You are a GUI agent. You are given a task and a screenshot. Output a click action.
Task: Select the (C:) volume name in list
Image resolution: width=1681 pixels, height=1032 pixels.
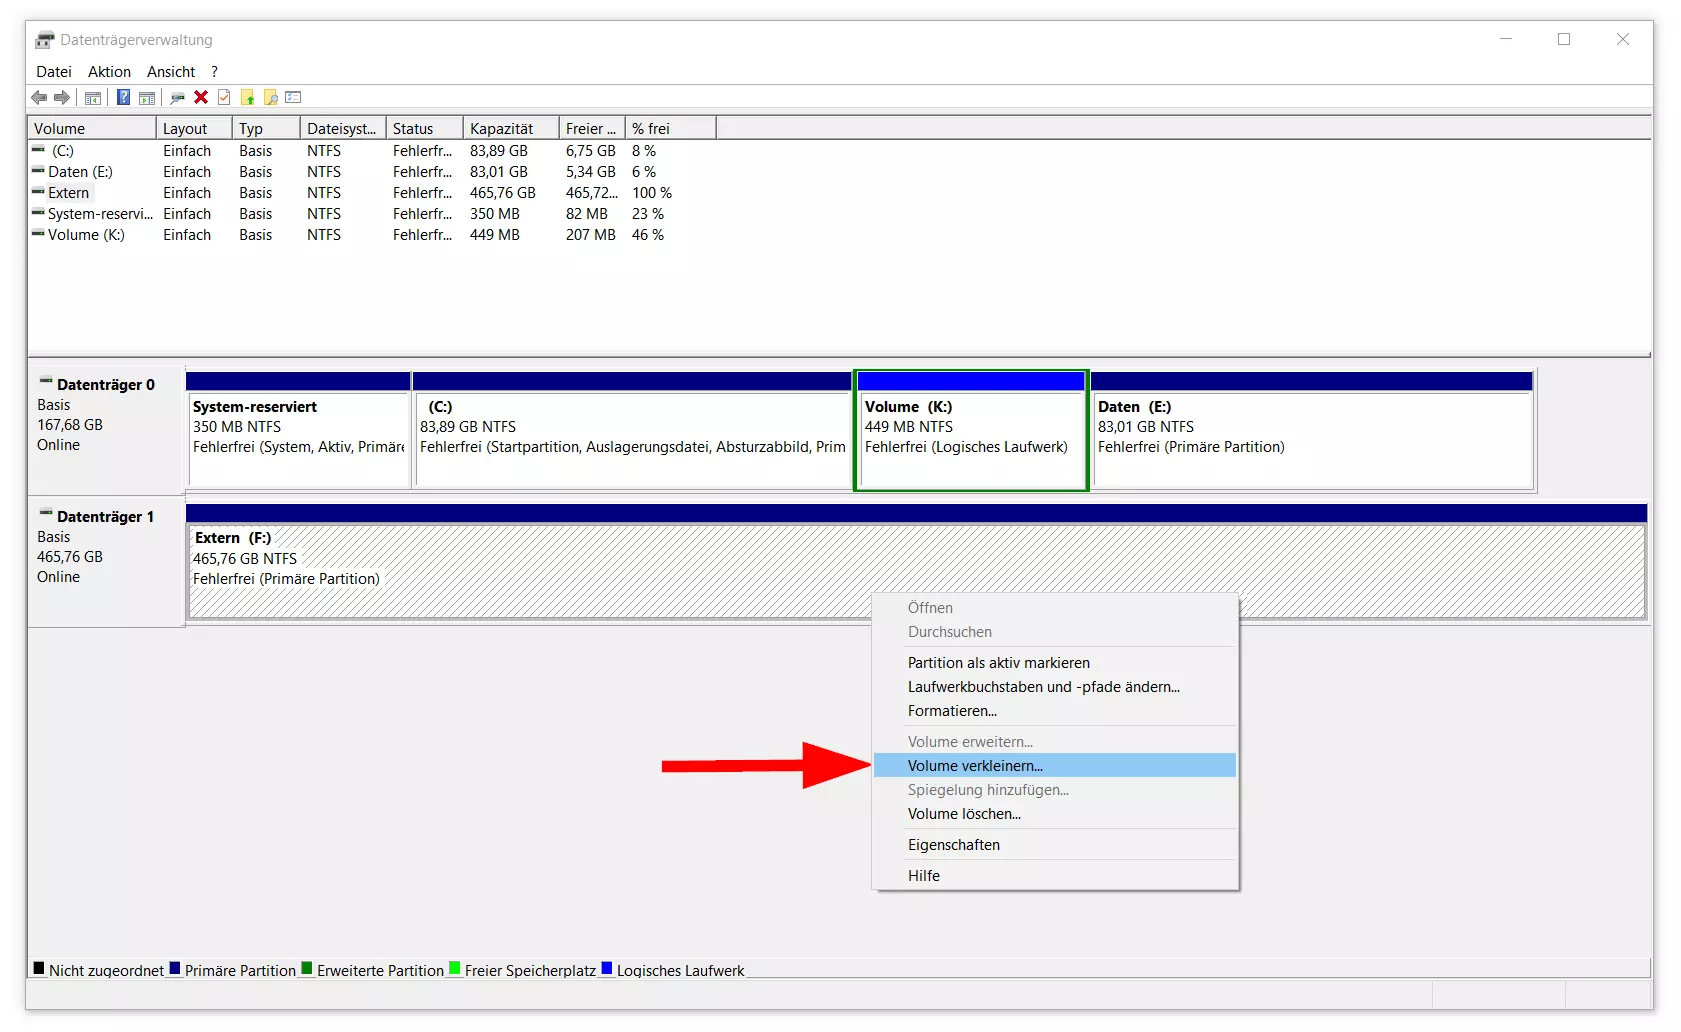63,150
